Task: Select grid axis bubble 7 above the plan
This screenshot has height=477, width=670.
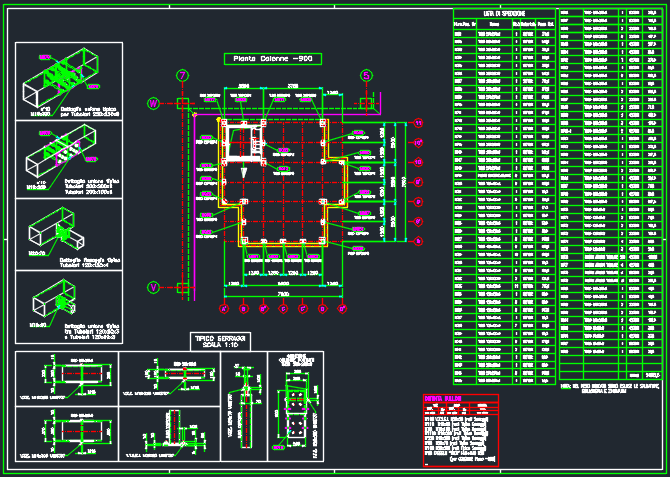Action: tap(182, 75)
